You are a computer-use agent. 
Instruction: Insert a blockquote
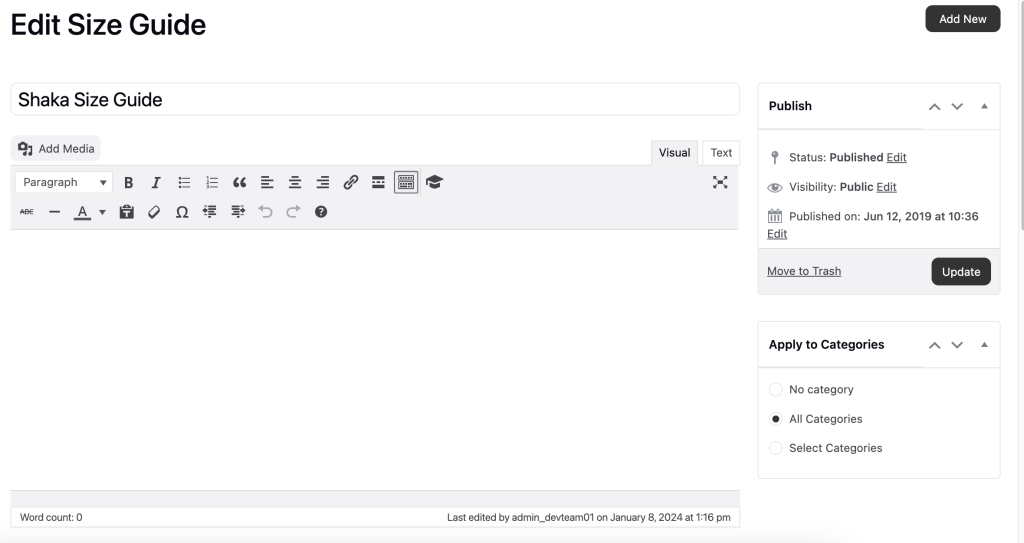[x=239, y=183]
